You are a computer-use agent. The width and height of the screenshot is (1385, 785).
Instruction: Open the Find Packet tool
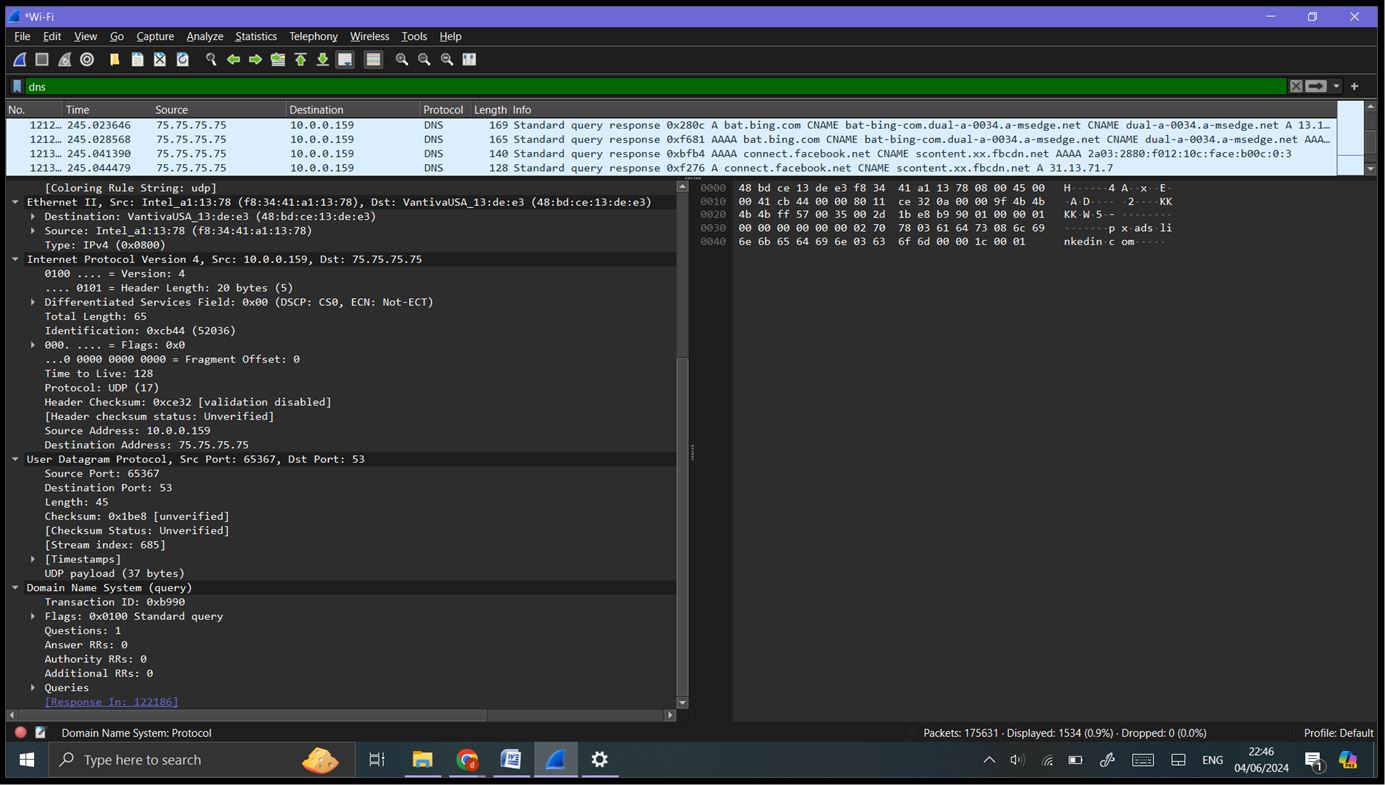tap(210, 59)
